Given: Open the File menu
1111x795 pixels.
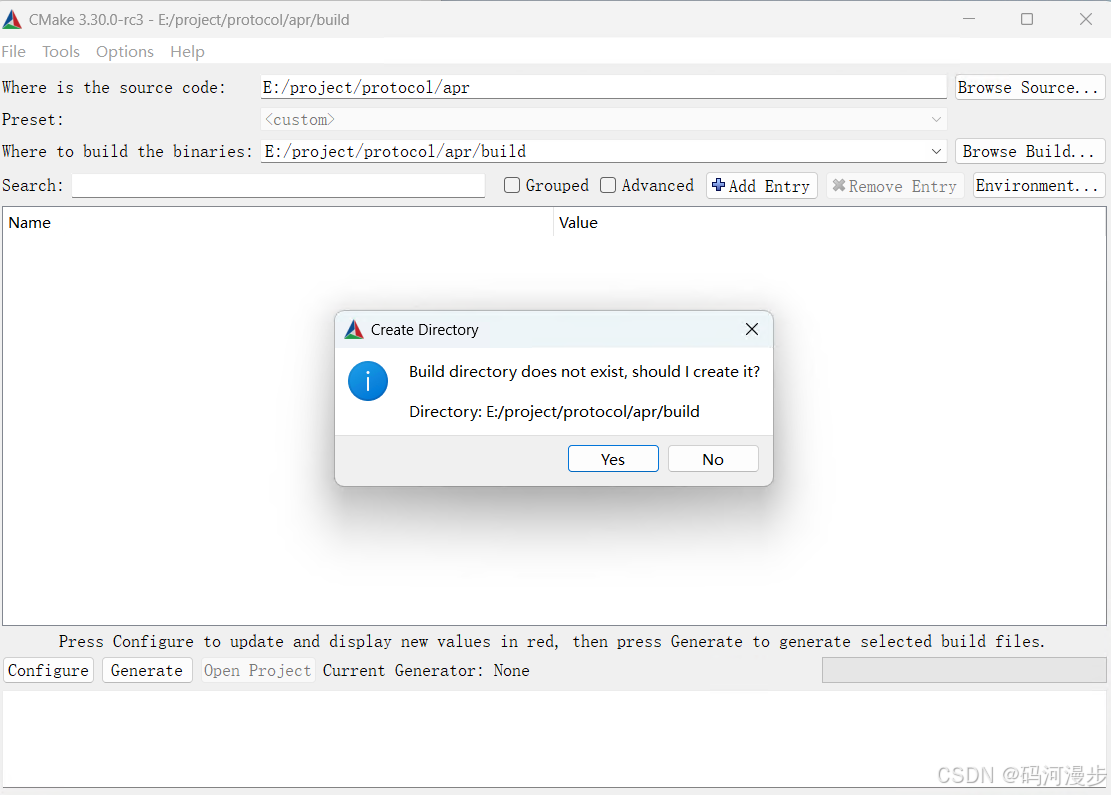Looking at the screenshot, I should (13, 52).
